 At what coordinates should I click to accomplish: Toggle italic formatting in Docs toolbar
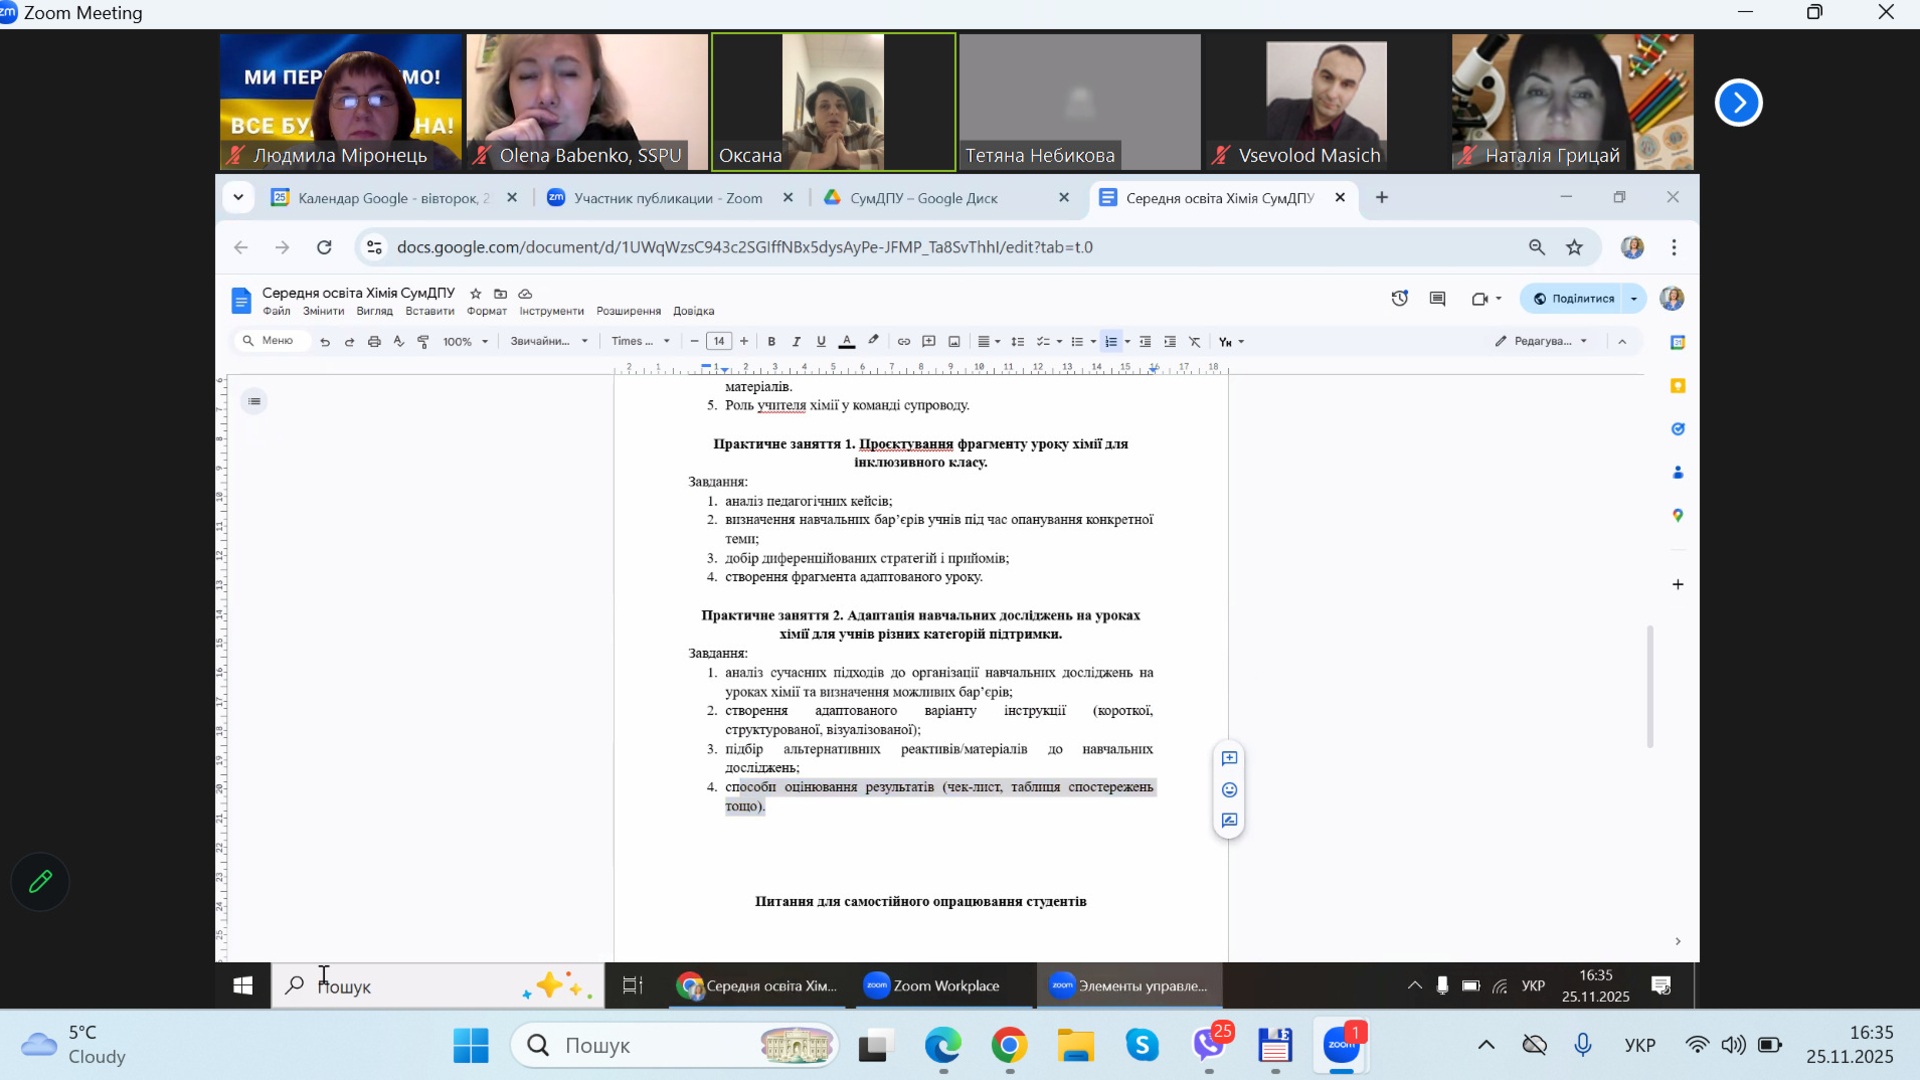[x=796, y=342]
